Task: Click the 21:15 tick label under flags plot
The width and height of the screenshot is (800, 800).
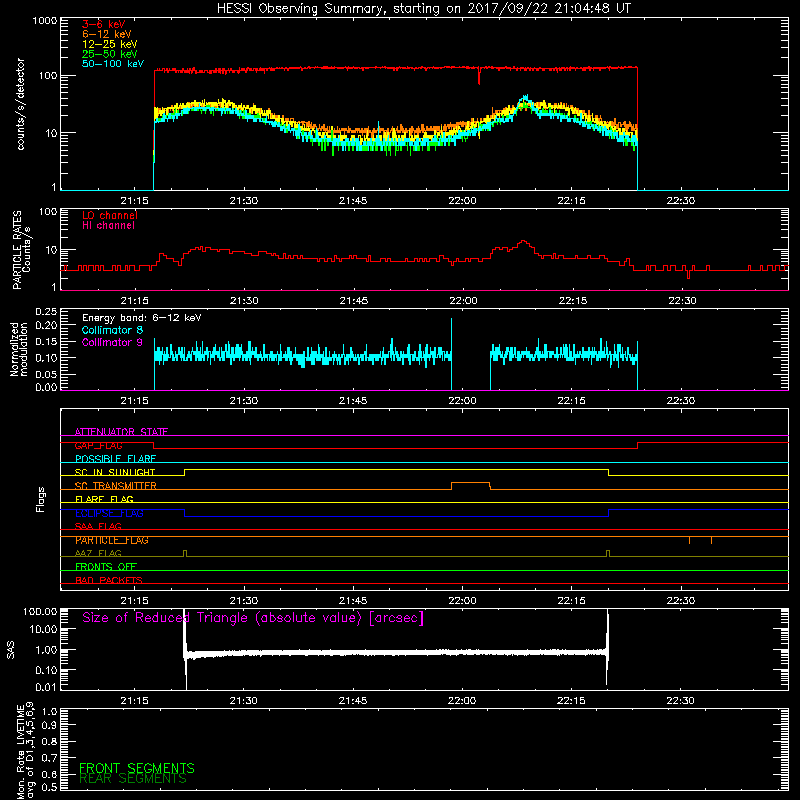Action: point(134,601)
